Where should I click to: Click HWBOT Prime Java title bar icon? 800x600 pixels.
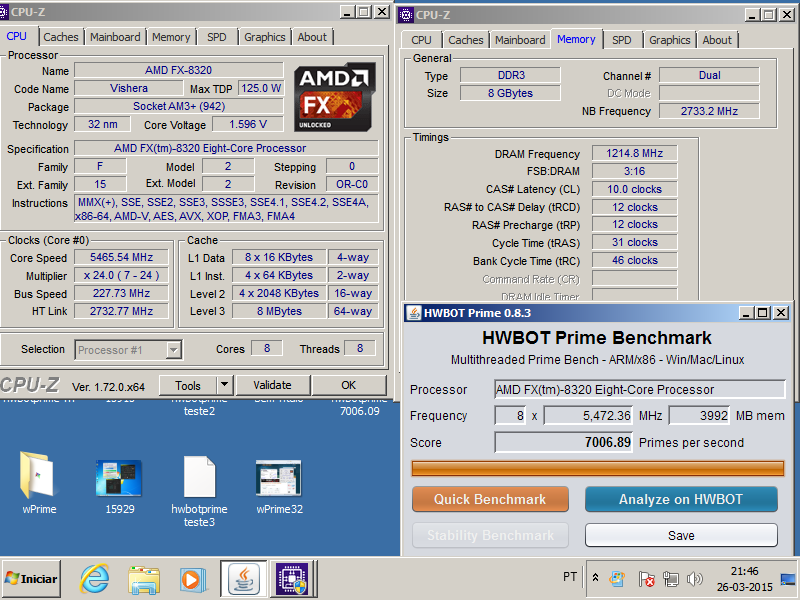414,313
